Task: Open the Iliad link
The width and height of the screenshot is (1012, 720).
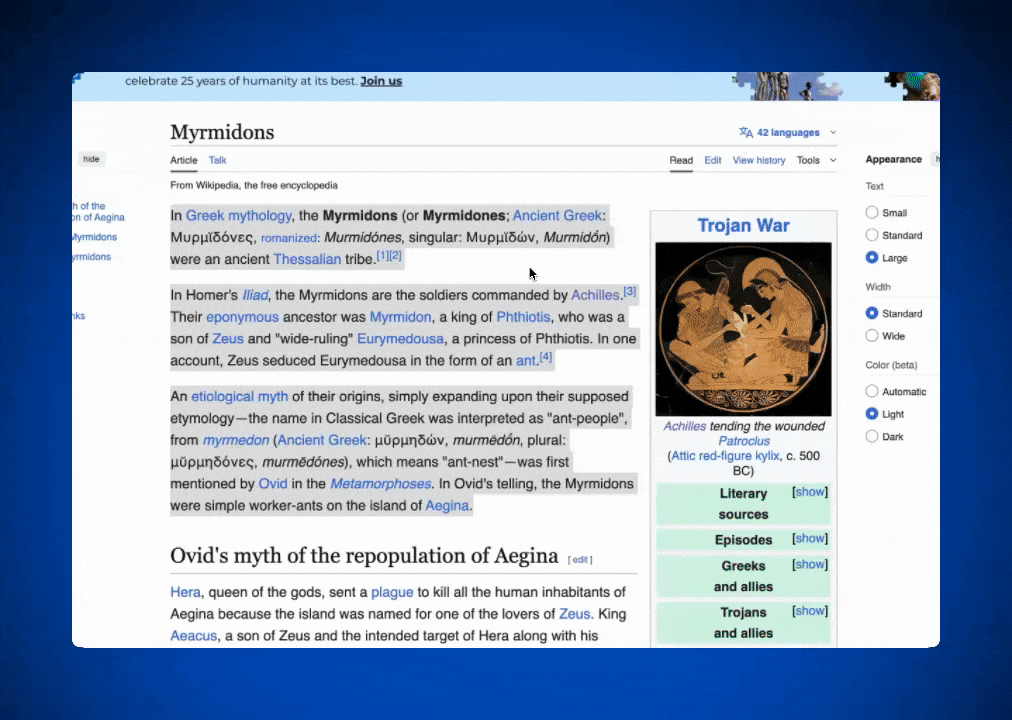Action: (x=255, y=295)
